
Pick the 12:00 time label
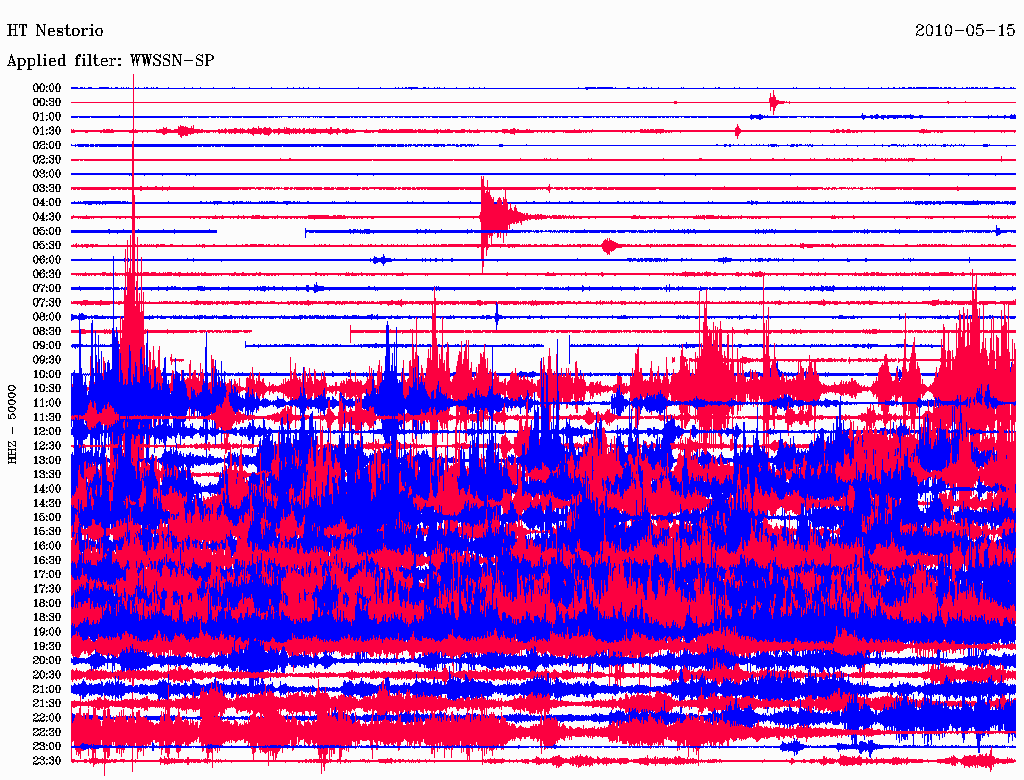click(x=47, y=431)
